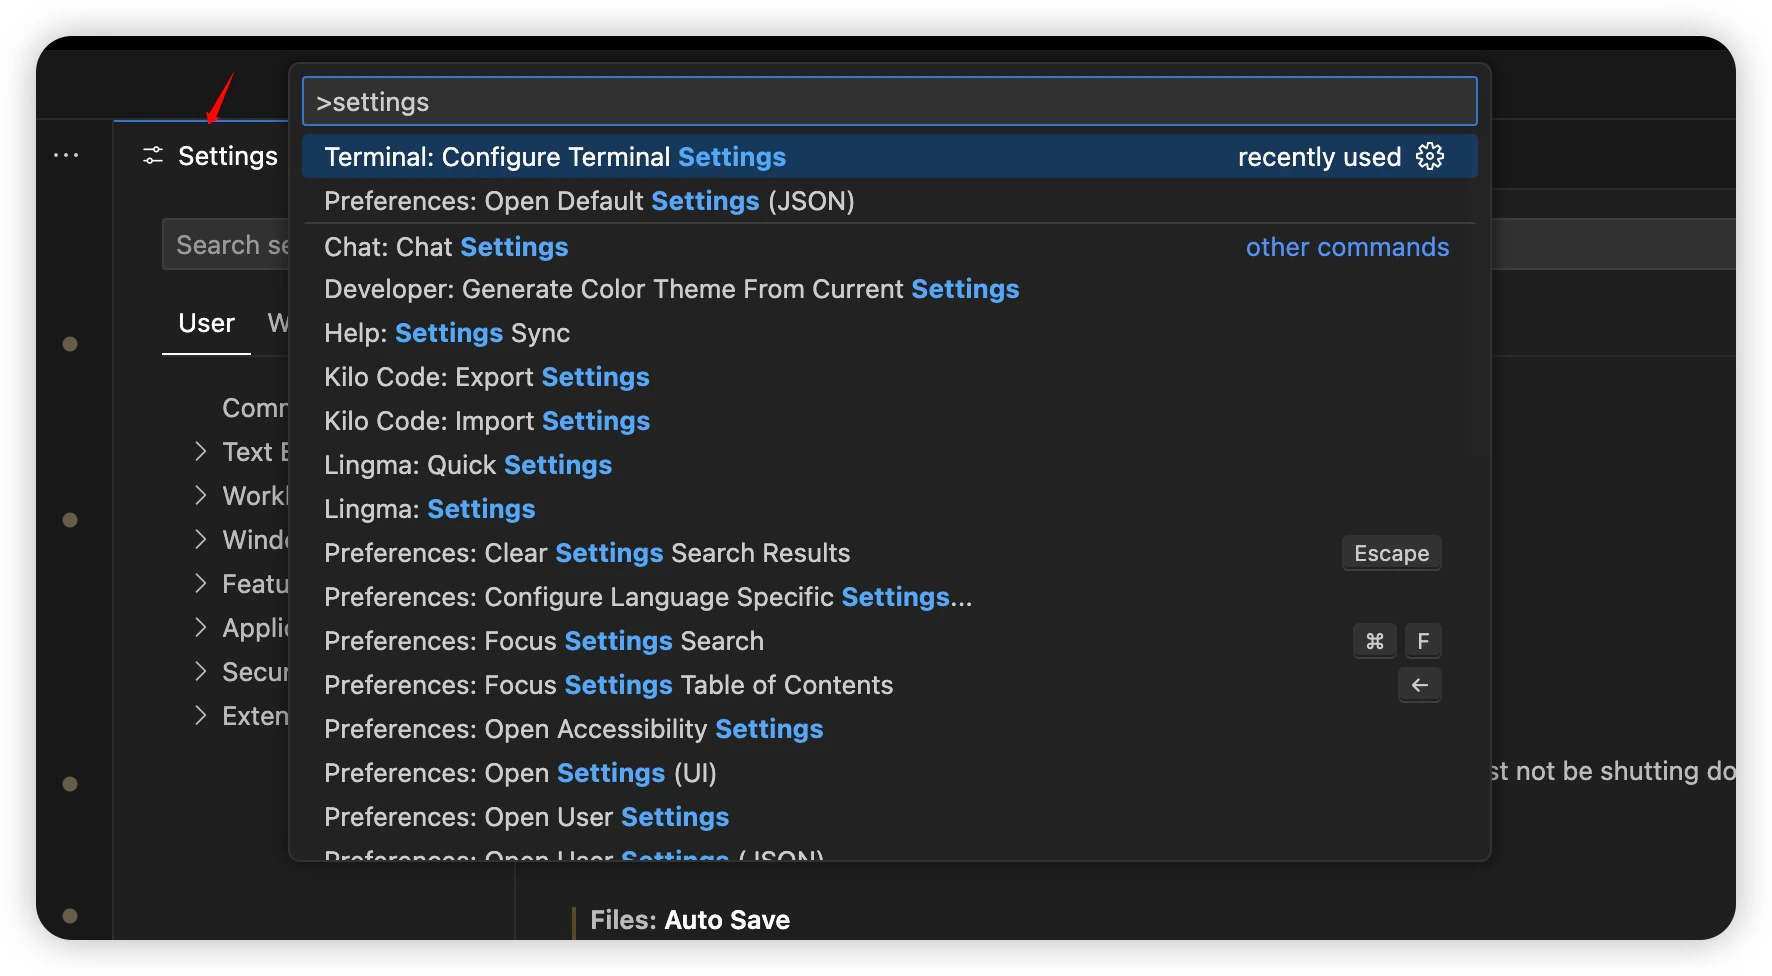Select the Settings editor tab

tap(227, 156)
